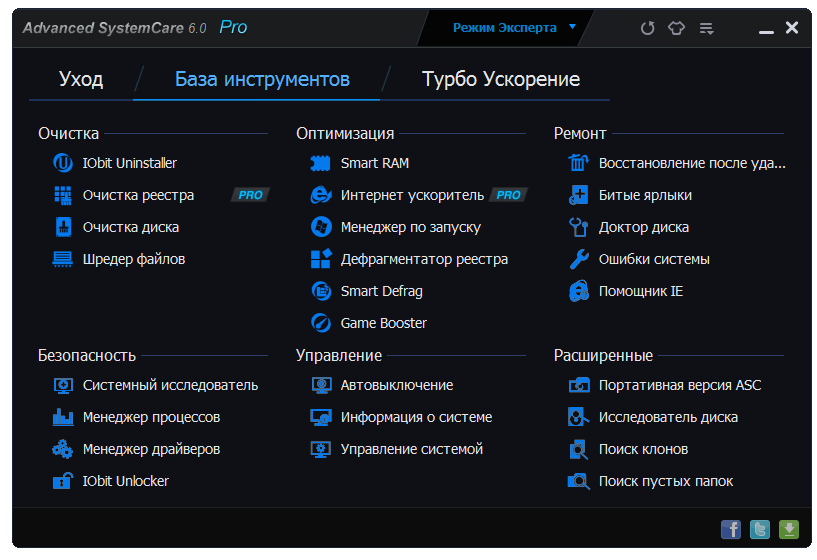817x560 pixels.
Task: Open Доктор диска text link
Action: [x=643, y=227]
